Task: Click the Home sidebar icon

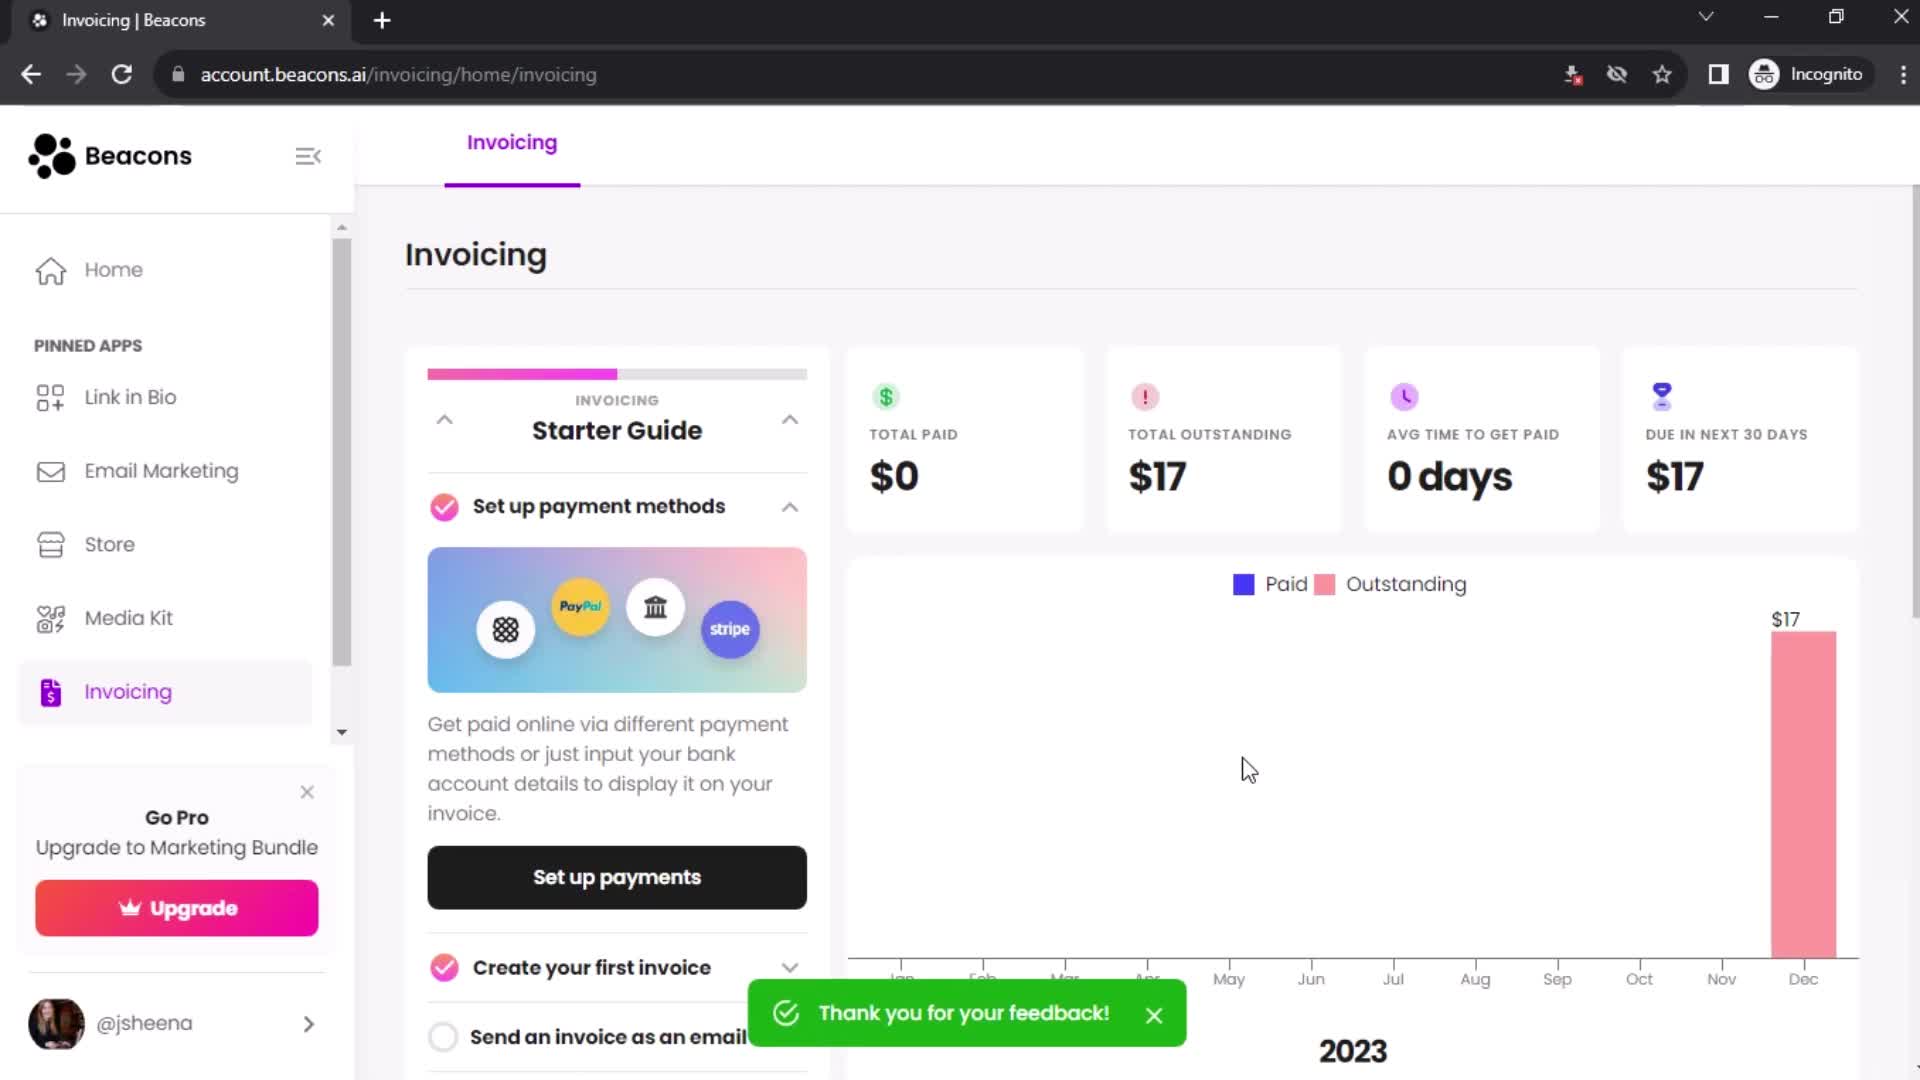Action: (x=50, y=269)
